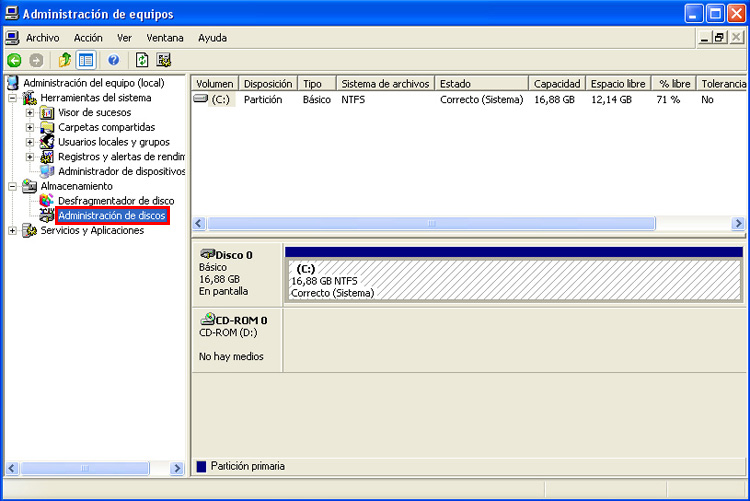The image size is (750, 501).
Task: Click the volume list scroll left arrow
Action: (x=199, y=223)
